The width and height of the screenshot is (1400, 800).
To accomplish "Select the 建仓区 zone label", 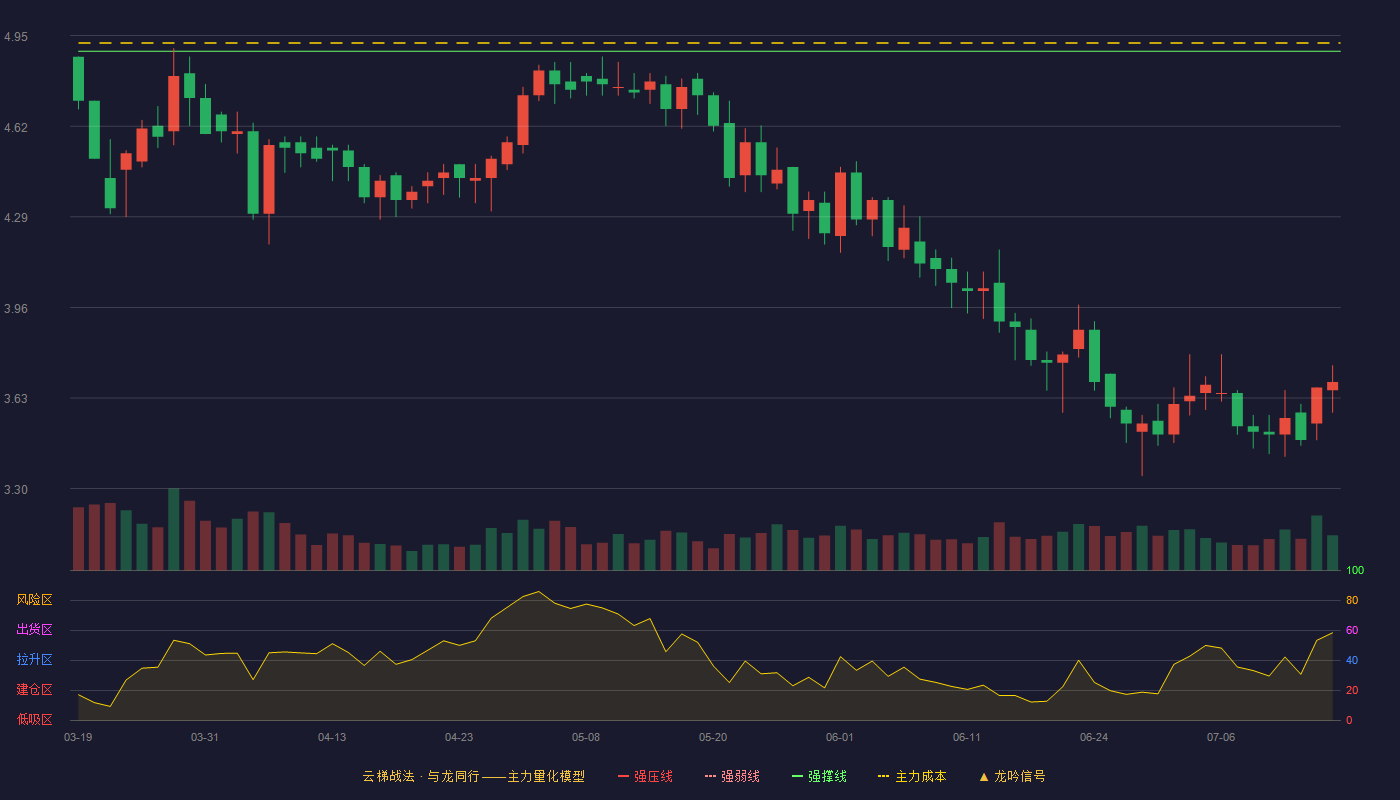I will [x=34, y=690].
